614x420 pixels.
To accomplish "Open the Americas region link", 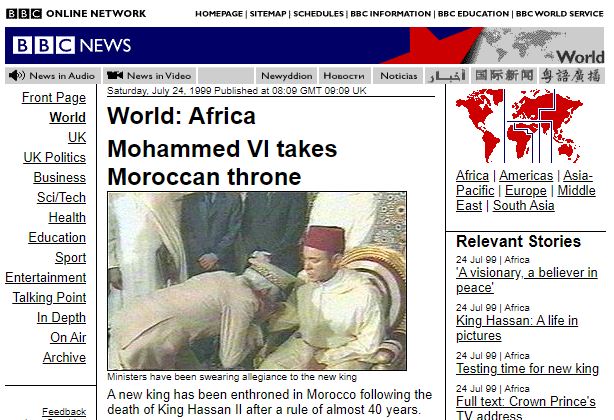I will 526,176.
